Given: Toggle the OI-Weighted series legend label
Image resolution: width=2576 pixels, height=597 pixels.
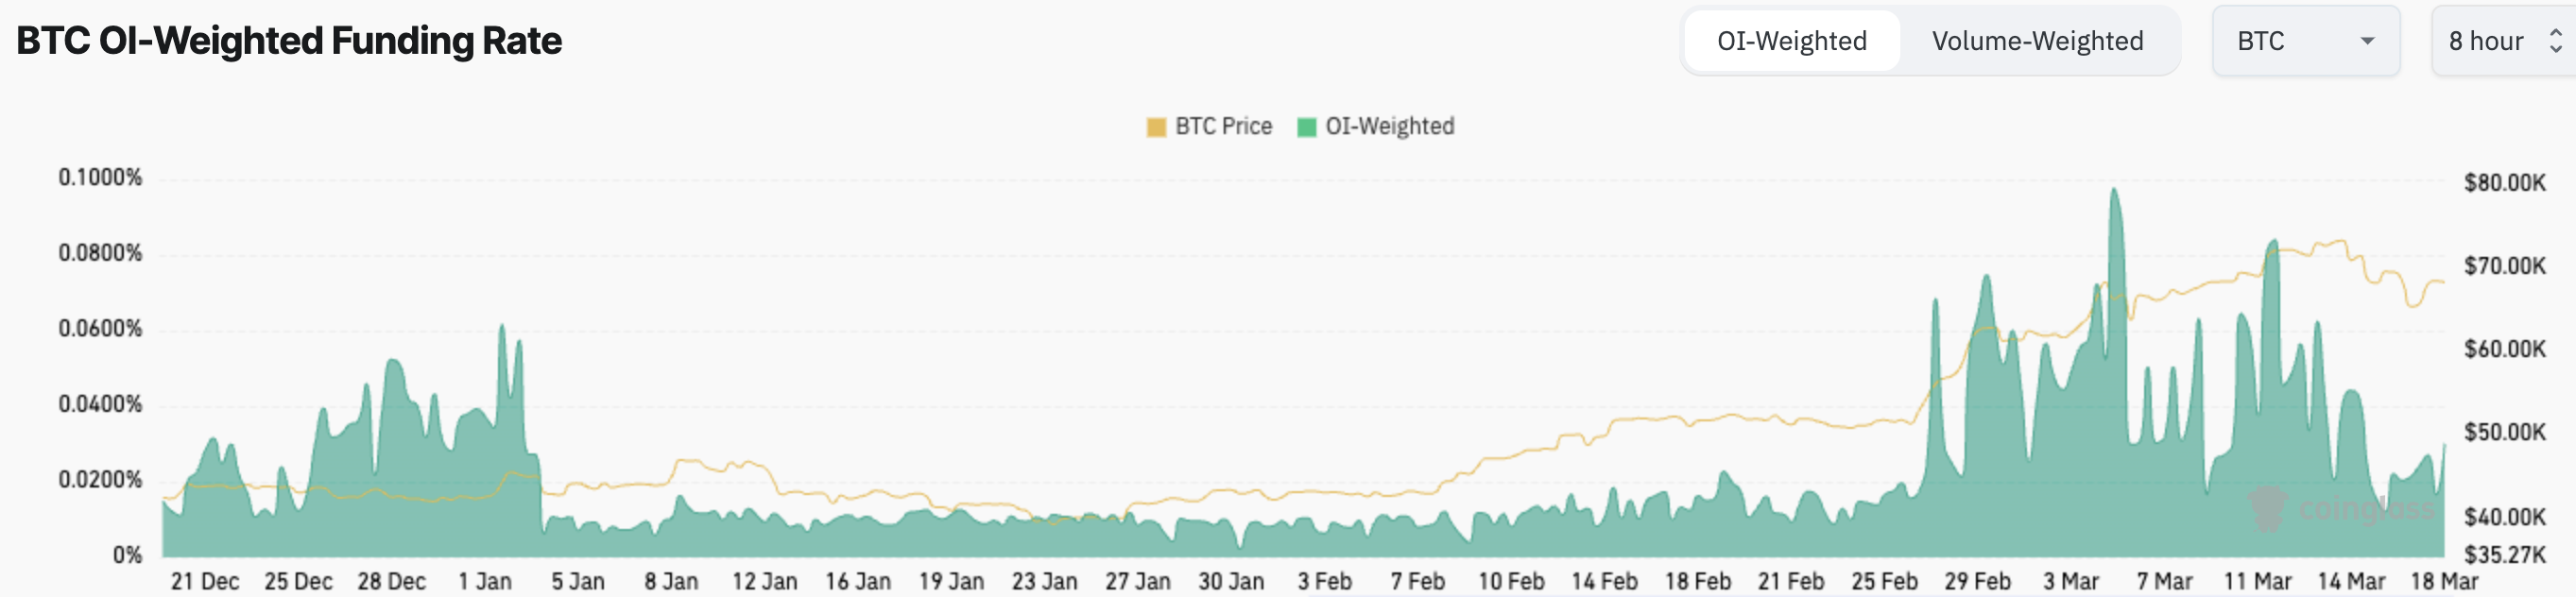Looking at the screenshot, I should tap(1389, 126).
